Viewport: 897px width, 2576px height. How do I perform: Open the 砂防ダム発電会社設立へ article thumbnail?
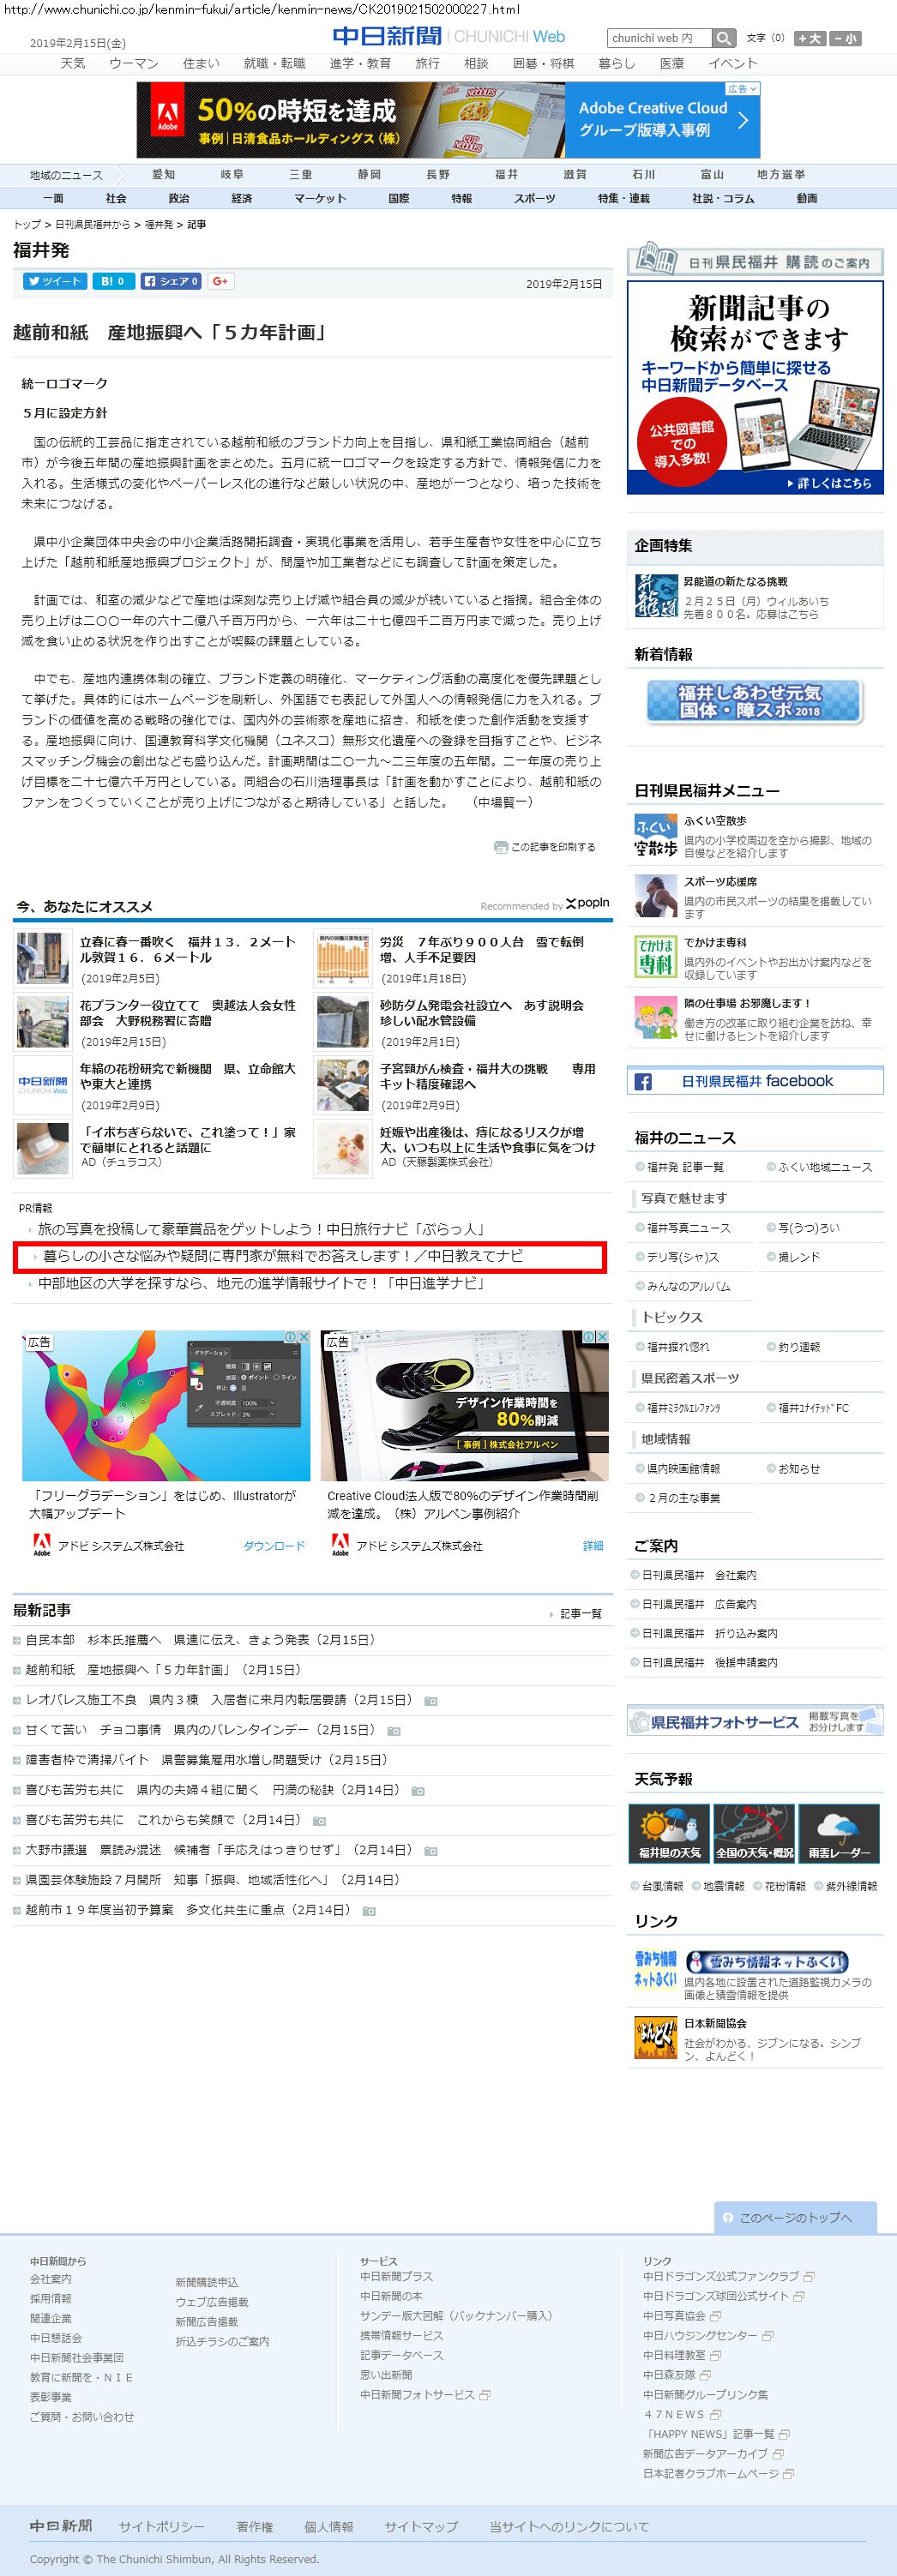pos(342,1022)
